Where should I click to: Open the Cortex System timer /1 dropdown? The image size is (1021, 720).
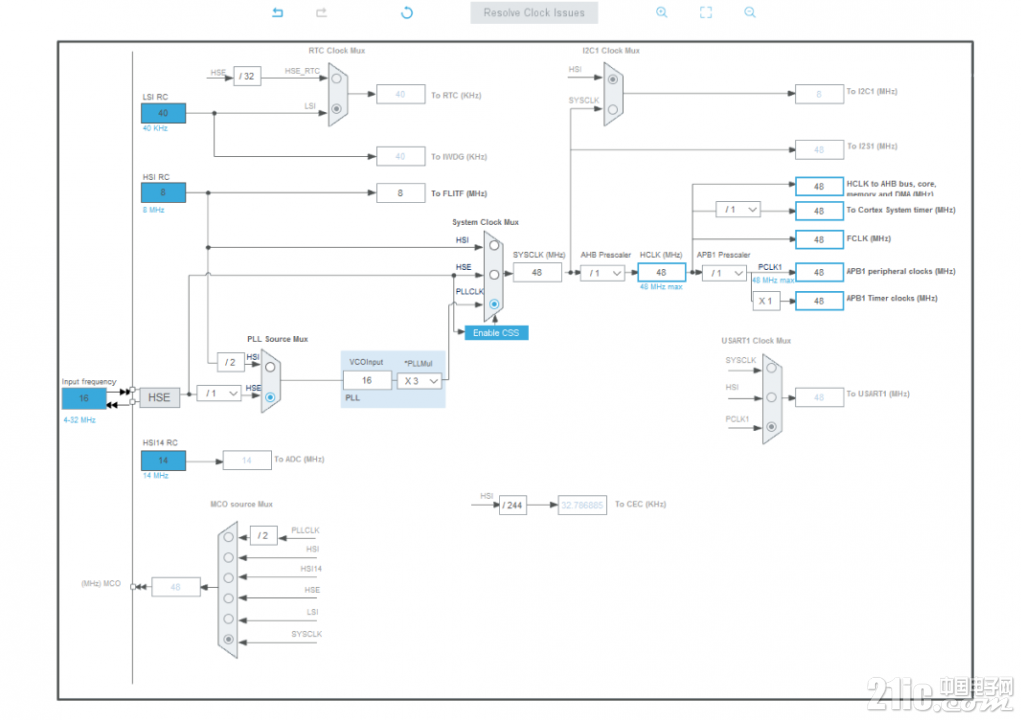tap(738, 210)
